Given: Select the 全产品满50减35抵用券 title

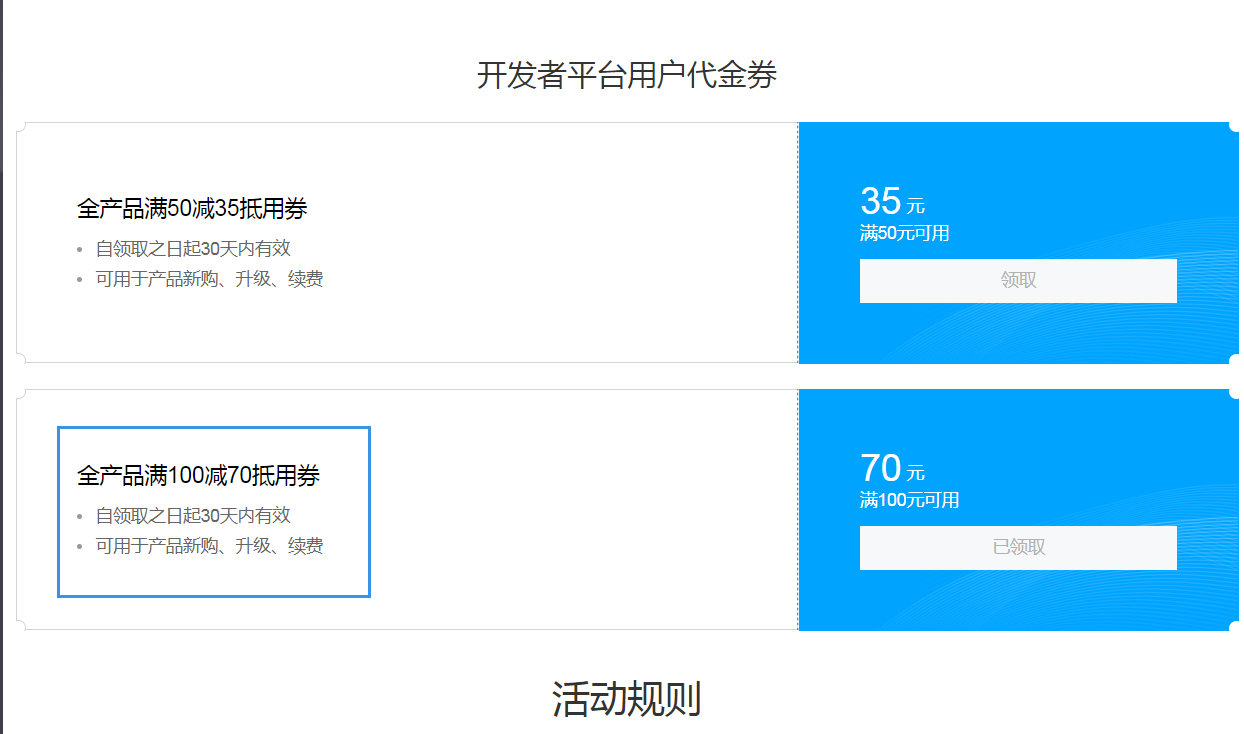Looking at the screenshot, I should [x=192, y=209].
